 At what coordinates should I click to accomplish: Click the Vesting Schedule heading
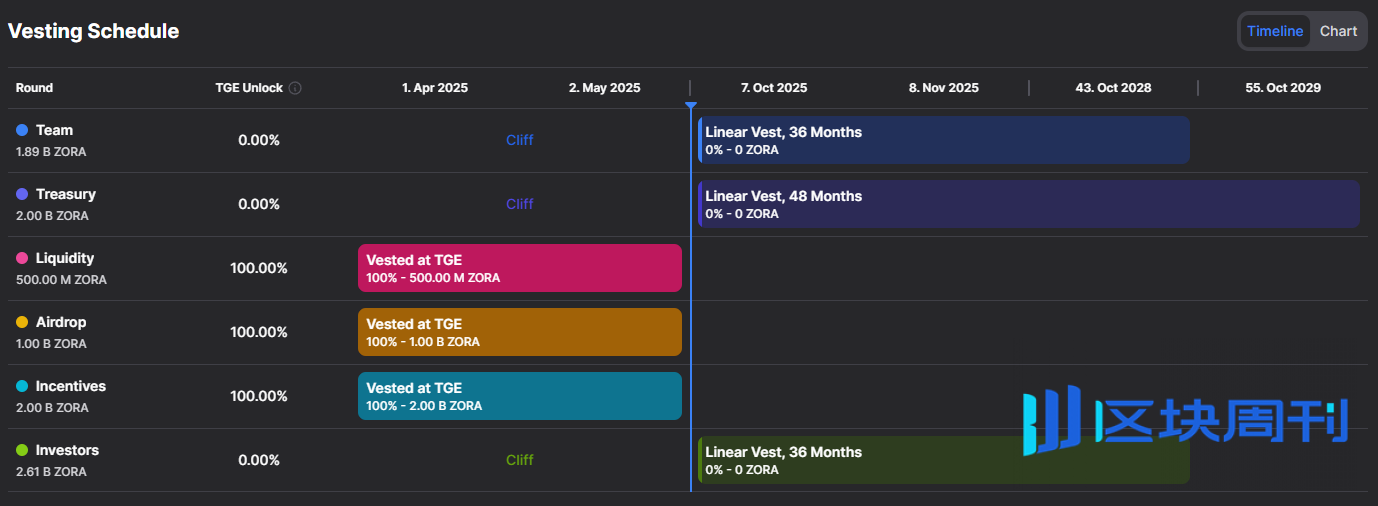pos(94,31)
